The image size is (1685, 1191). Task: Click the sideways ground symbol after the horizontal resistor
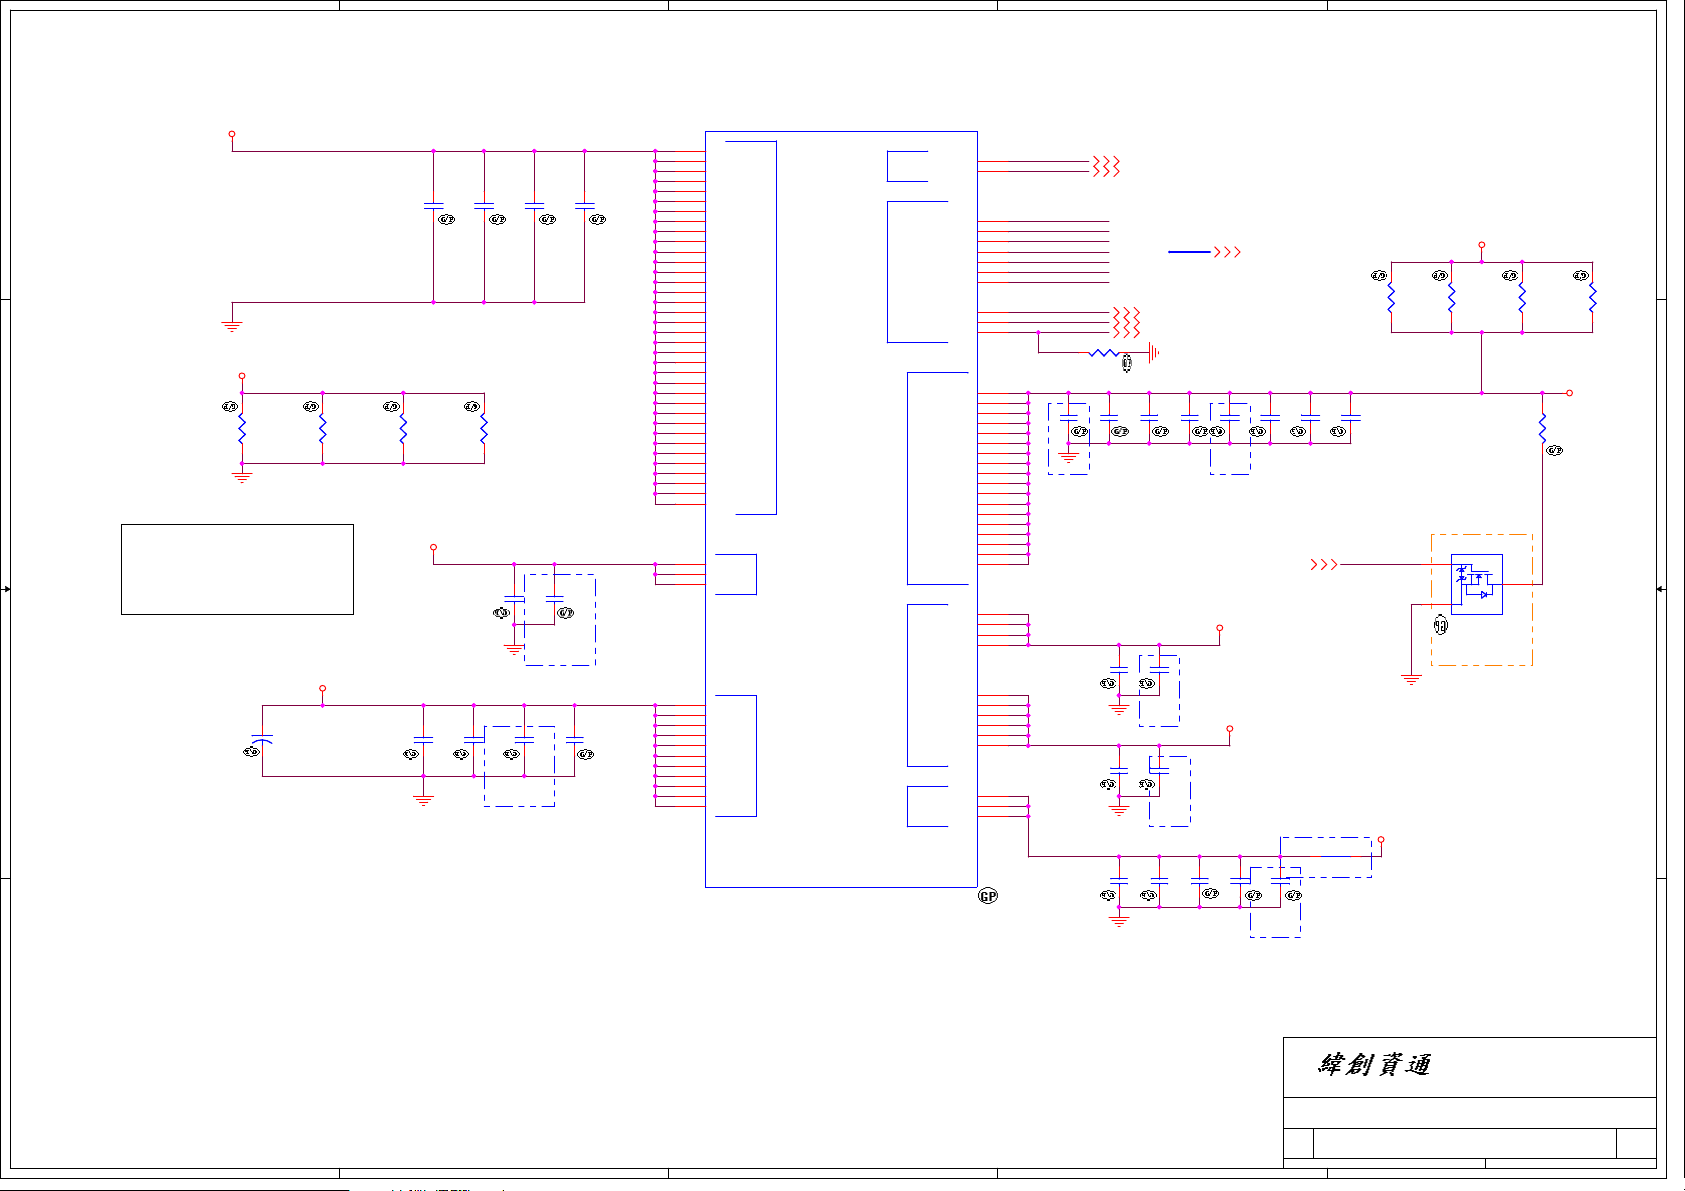coord(1154,353)
